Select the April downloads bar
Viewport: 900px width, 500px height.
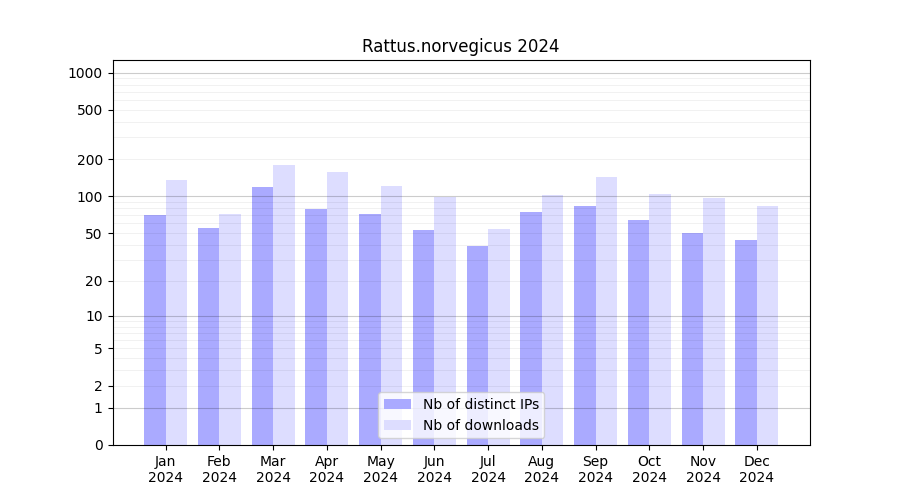coord(338,308)
